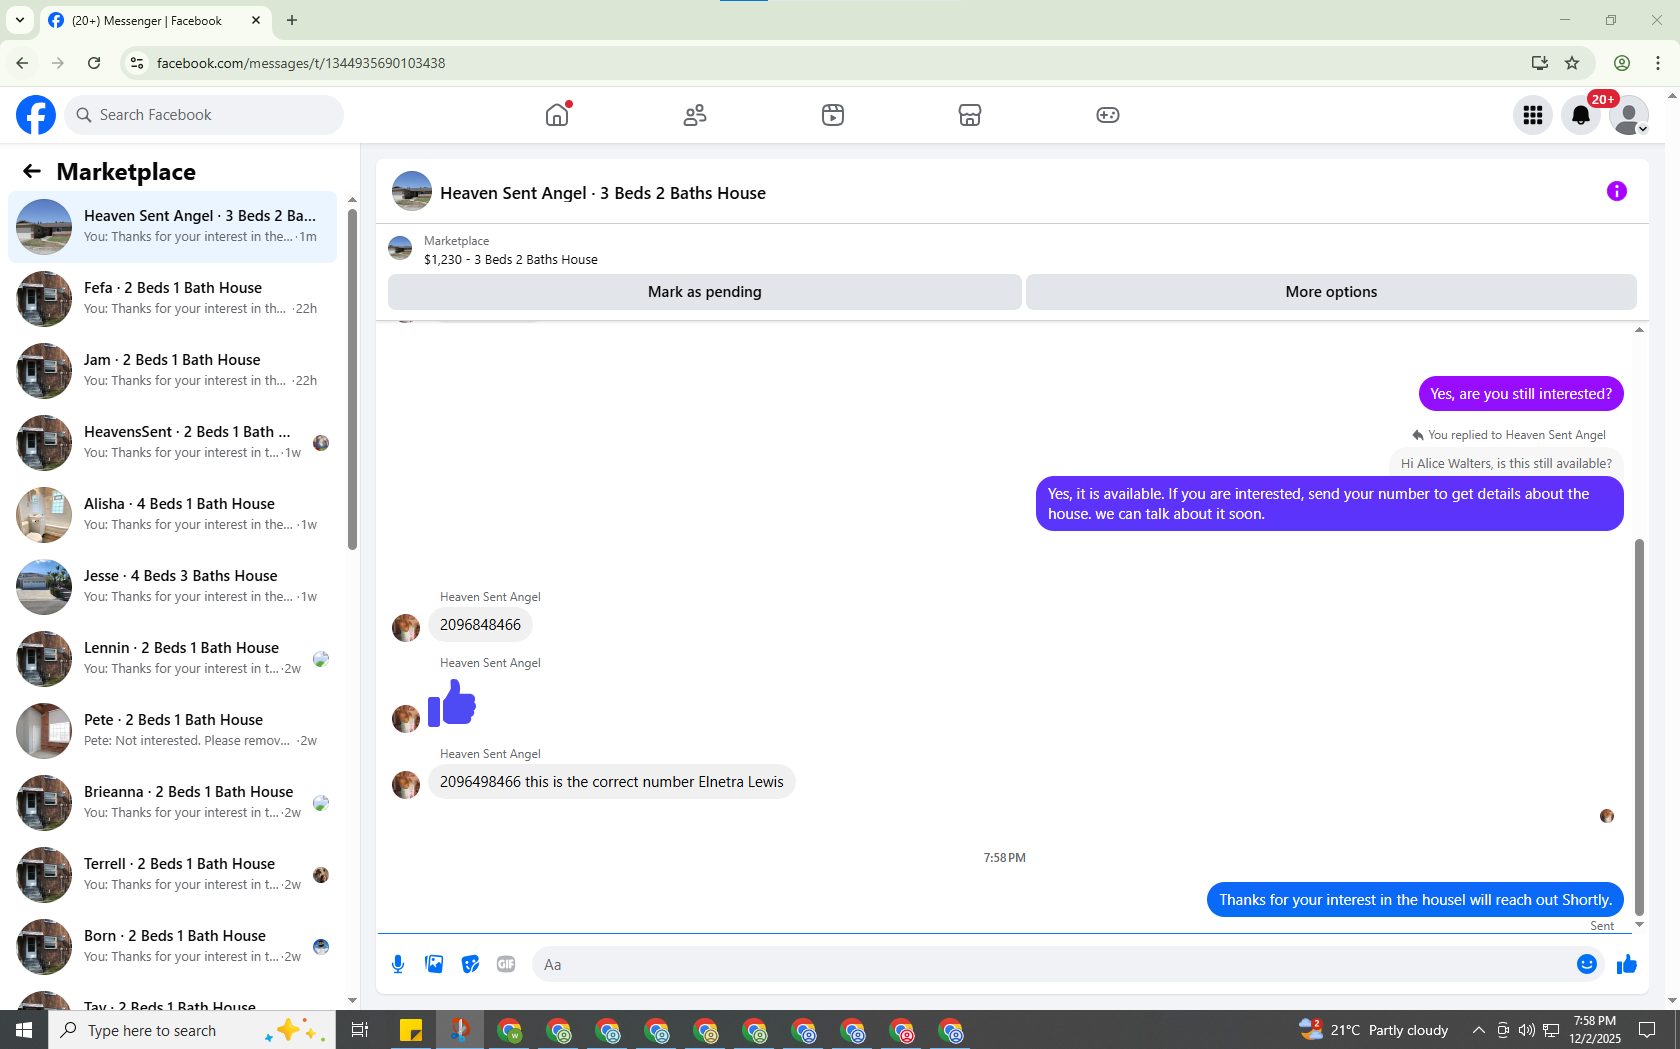Screen dimensions: 1680x1049
Task: Open Pete 2 Beds 1 Bath chat
Action: [172, 731]
